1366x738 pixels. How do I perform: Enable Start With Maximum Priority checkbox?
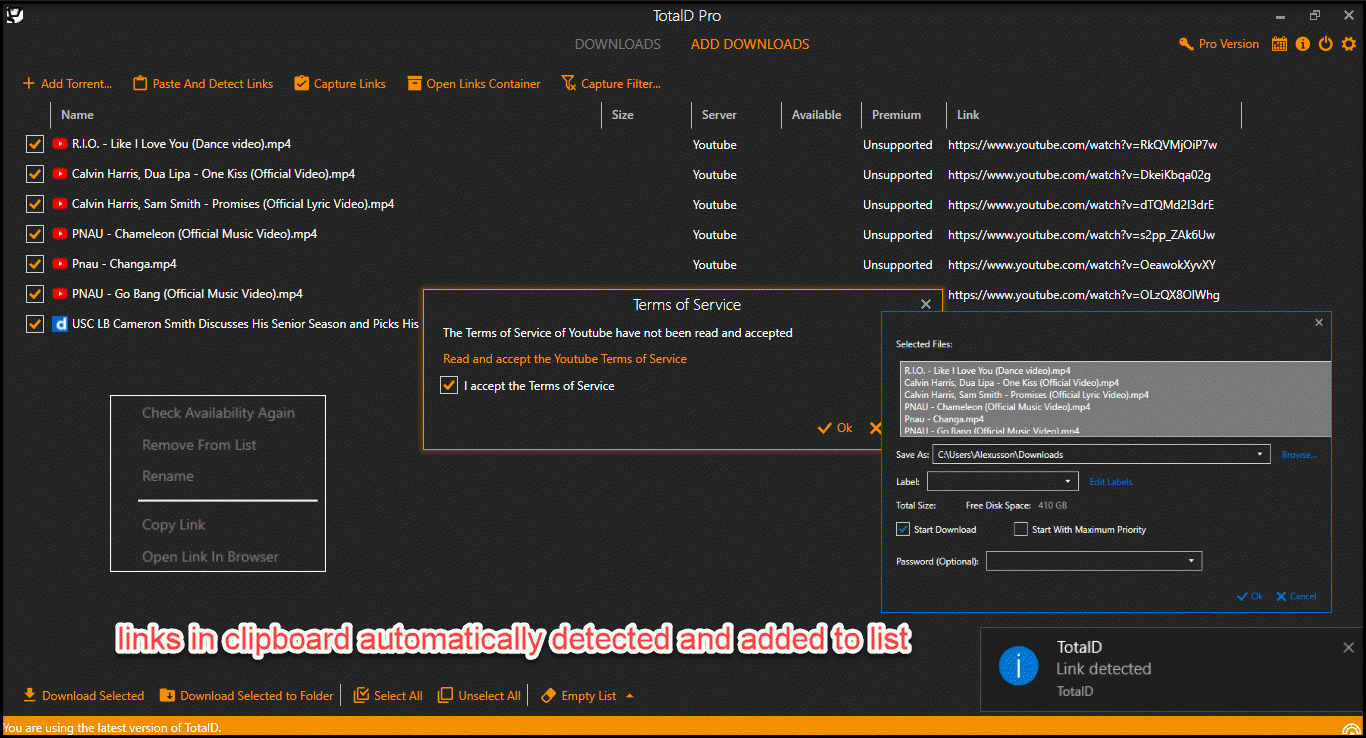coord(1021,529)
